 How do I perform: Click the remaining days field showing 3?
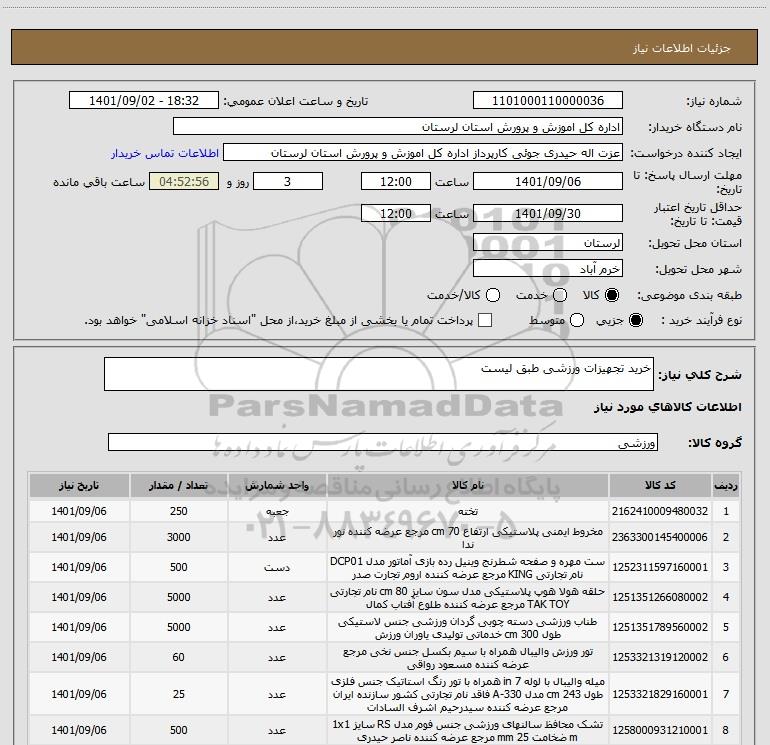point(288,181)
